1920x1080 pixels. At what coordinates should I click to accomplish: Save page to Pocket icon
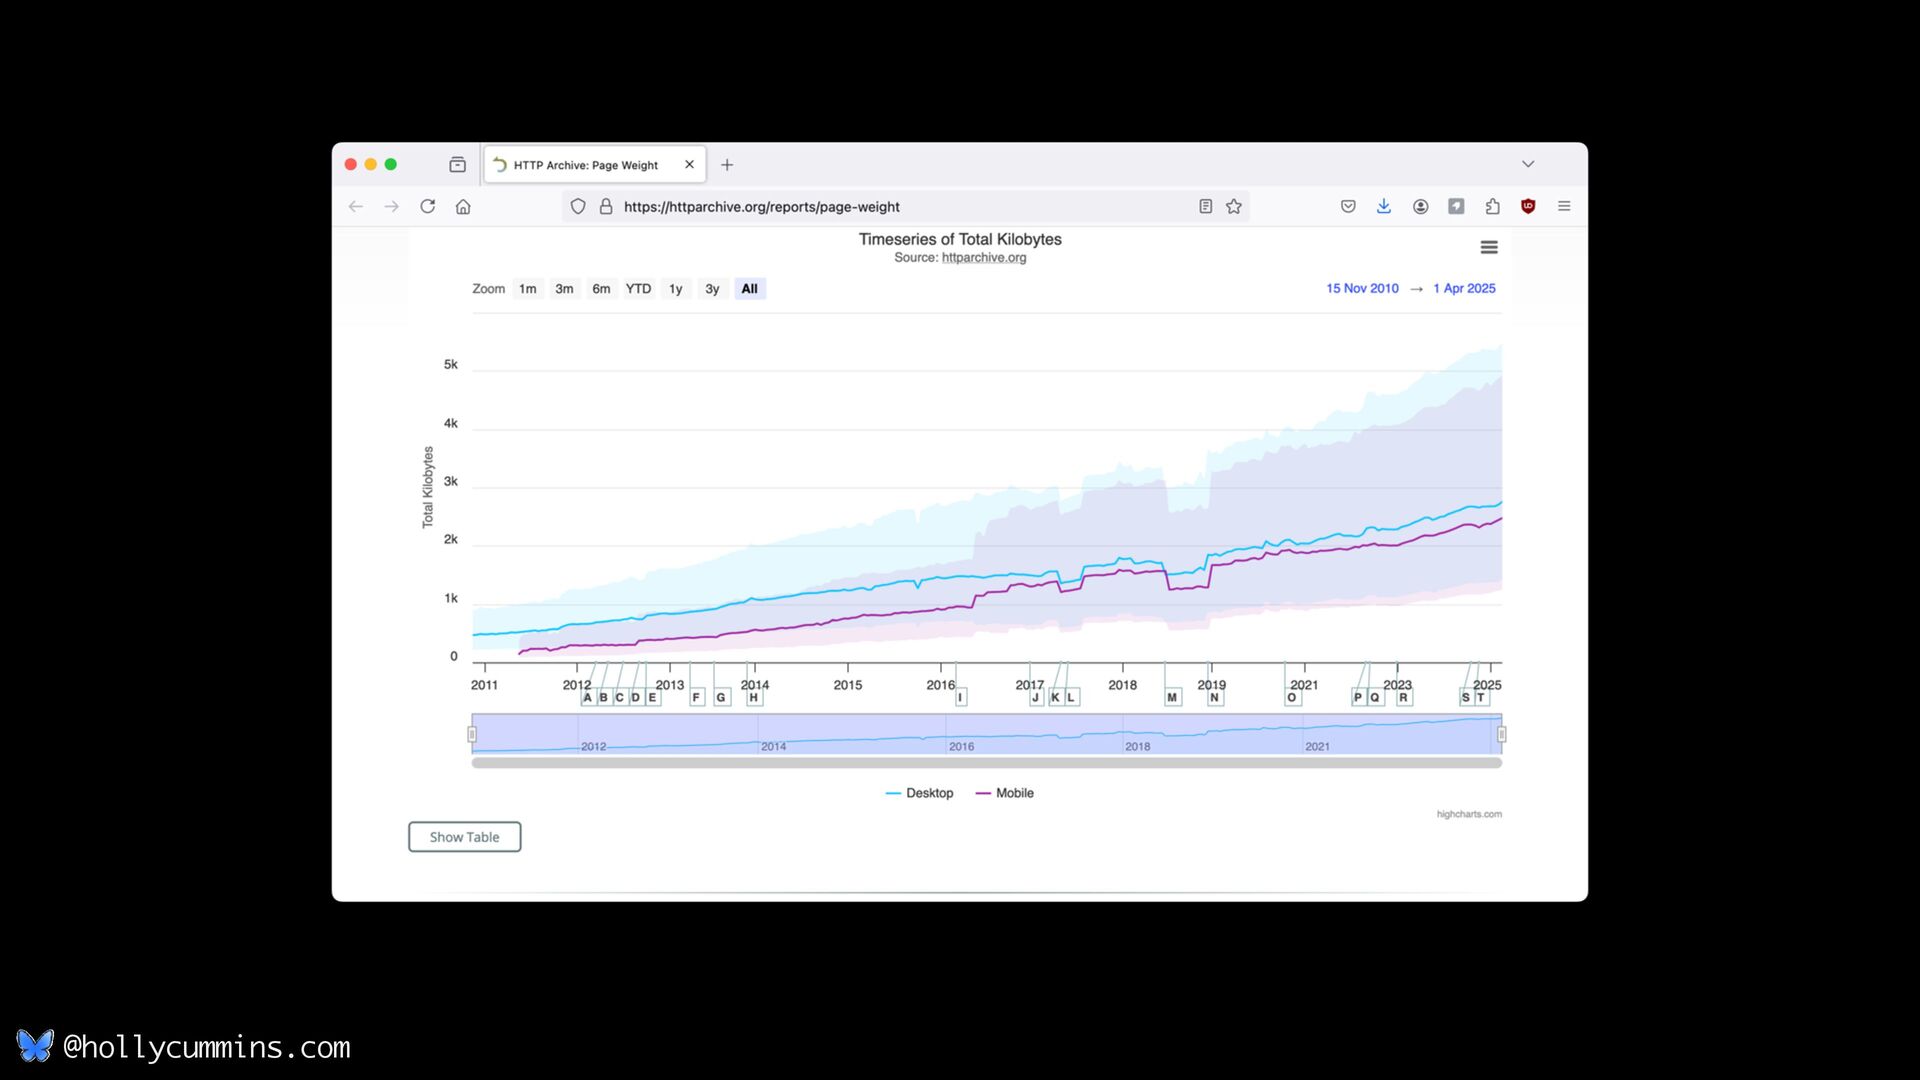[x=1348, y=206]
